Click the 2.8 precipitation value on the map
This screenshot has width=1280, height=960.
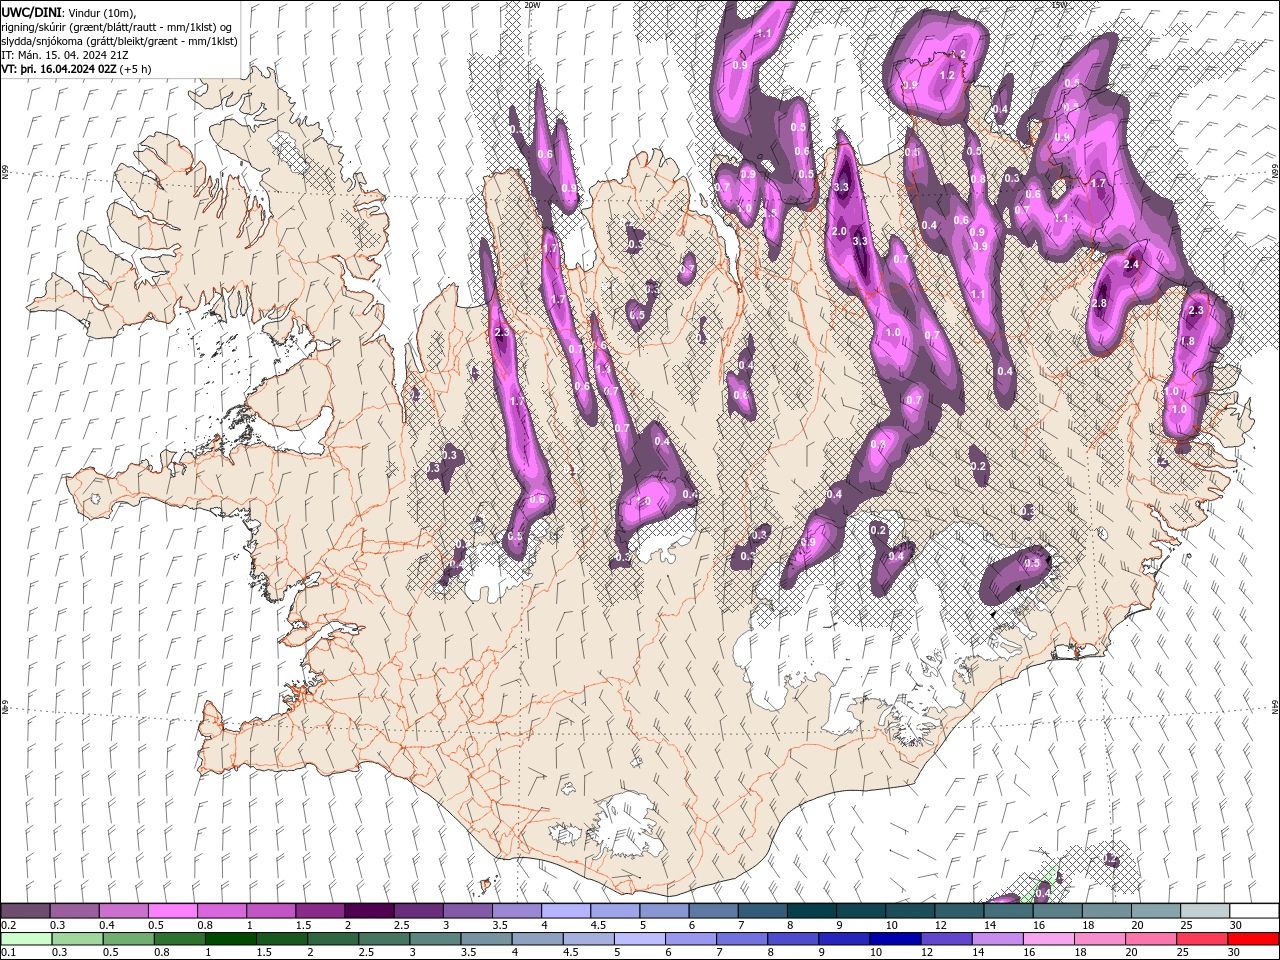click(x=1099, y=303)
